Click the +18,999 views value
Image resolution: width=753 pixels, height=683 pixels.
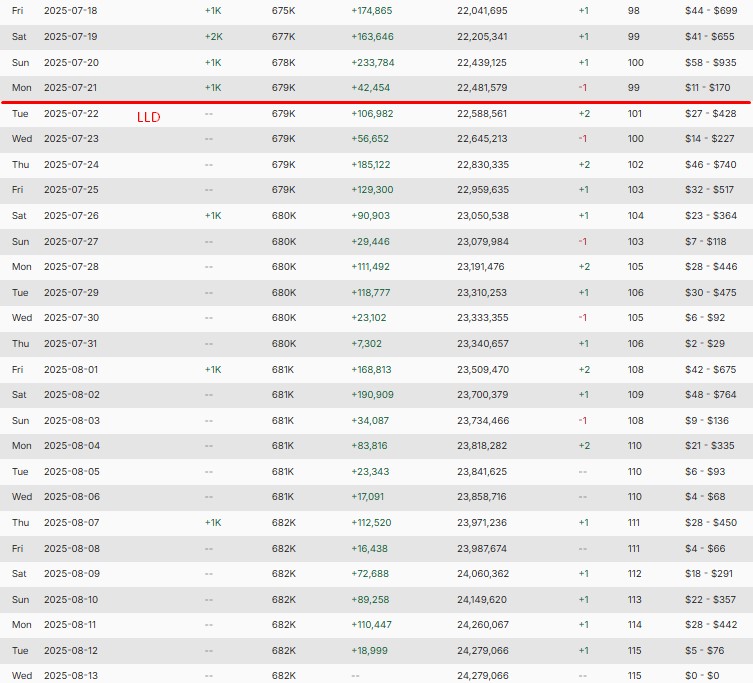369,649
